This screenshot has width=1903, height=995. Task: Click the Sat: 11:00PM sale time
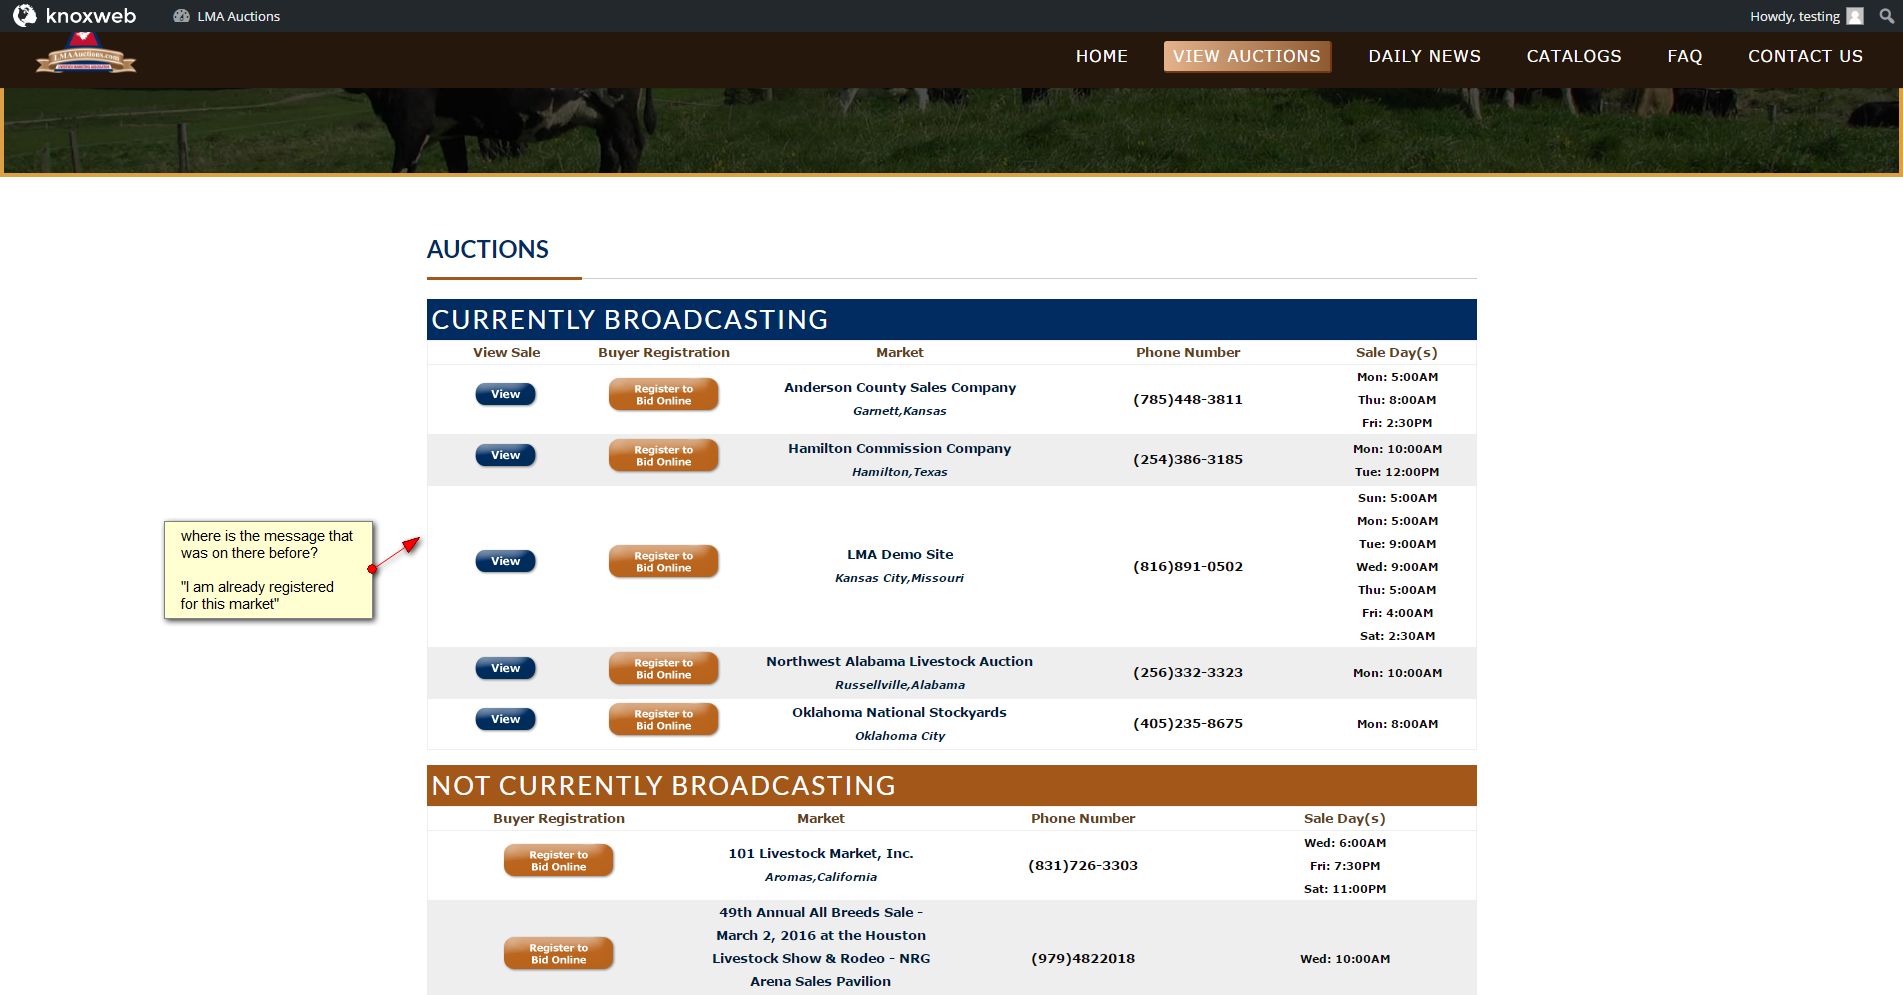click(1345, 889)
